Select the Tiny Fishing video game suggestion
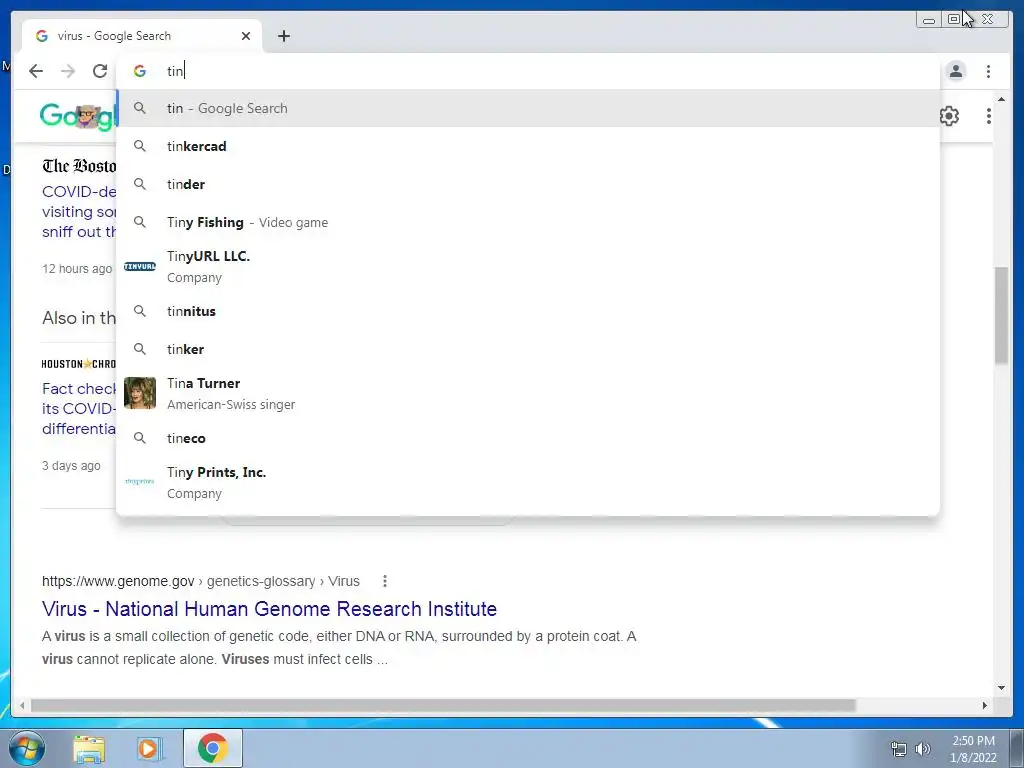 click(x=528, y=222)
